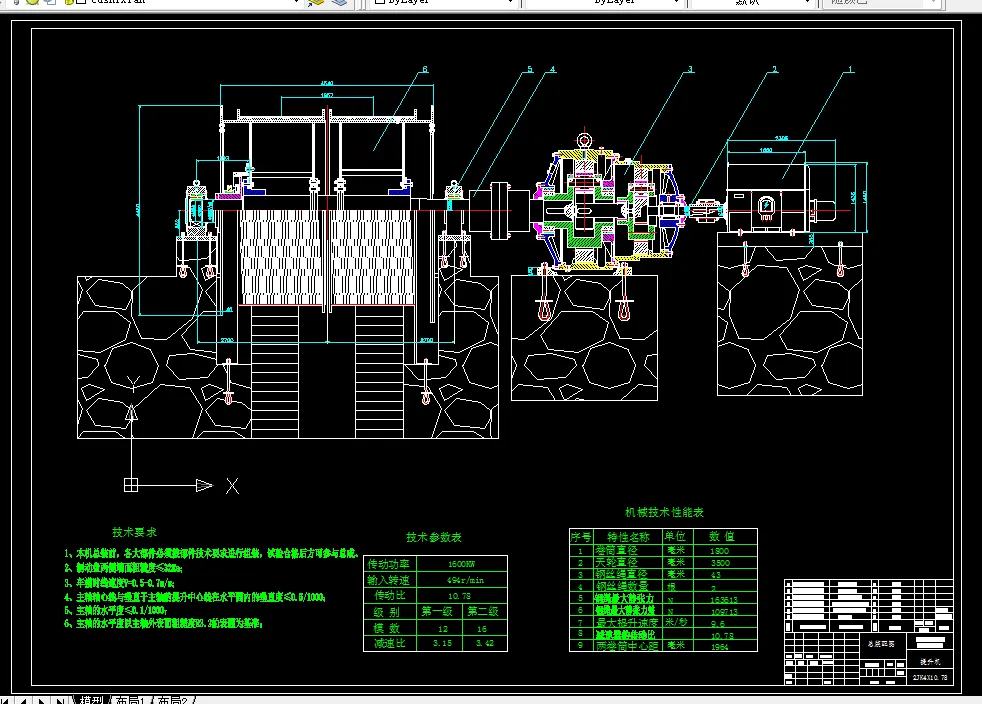Click the UCS origin icon in drawing

131,485
